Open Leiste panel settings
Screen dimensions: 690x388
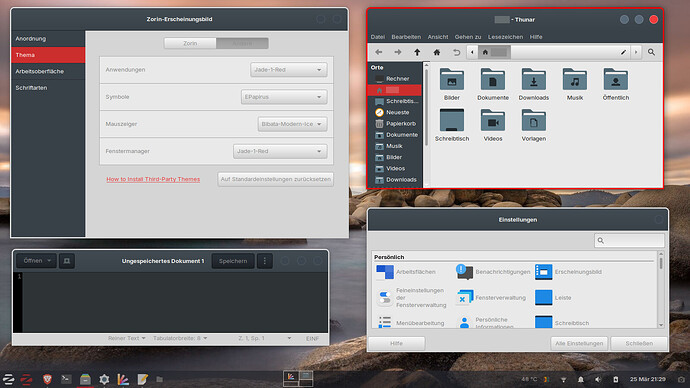click(x=553, y=297)
